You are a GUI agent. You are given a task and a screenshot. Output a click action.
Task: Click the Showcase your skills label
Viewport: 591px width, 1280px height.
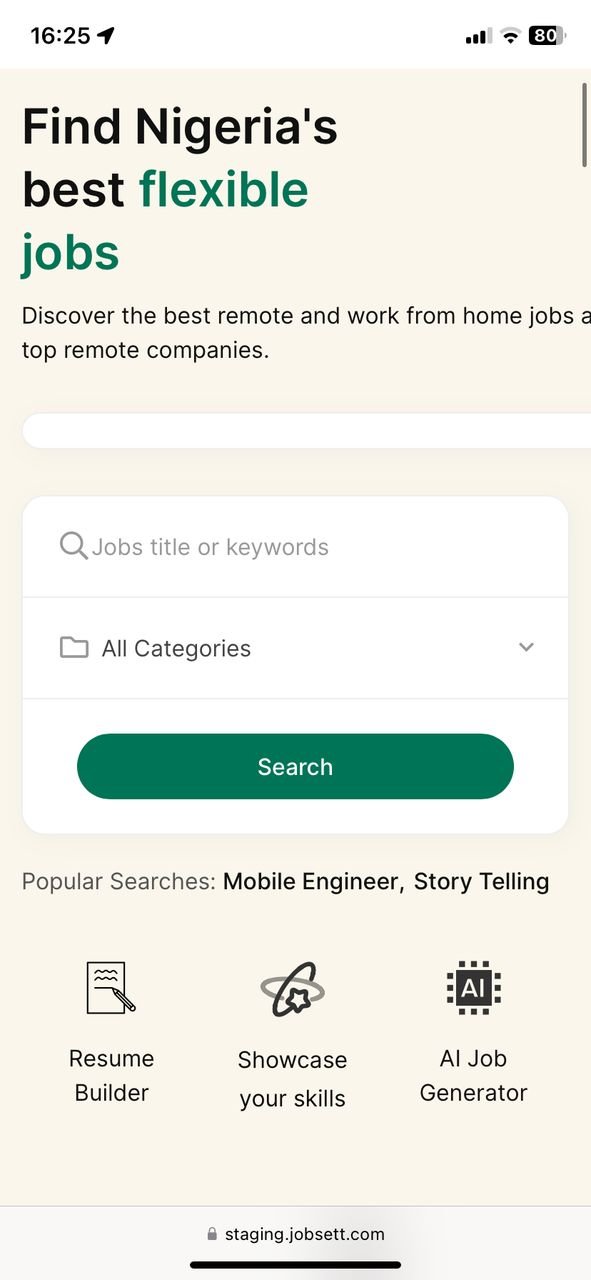pos(292,1079)
